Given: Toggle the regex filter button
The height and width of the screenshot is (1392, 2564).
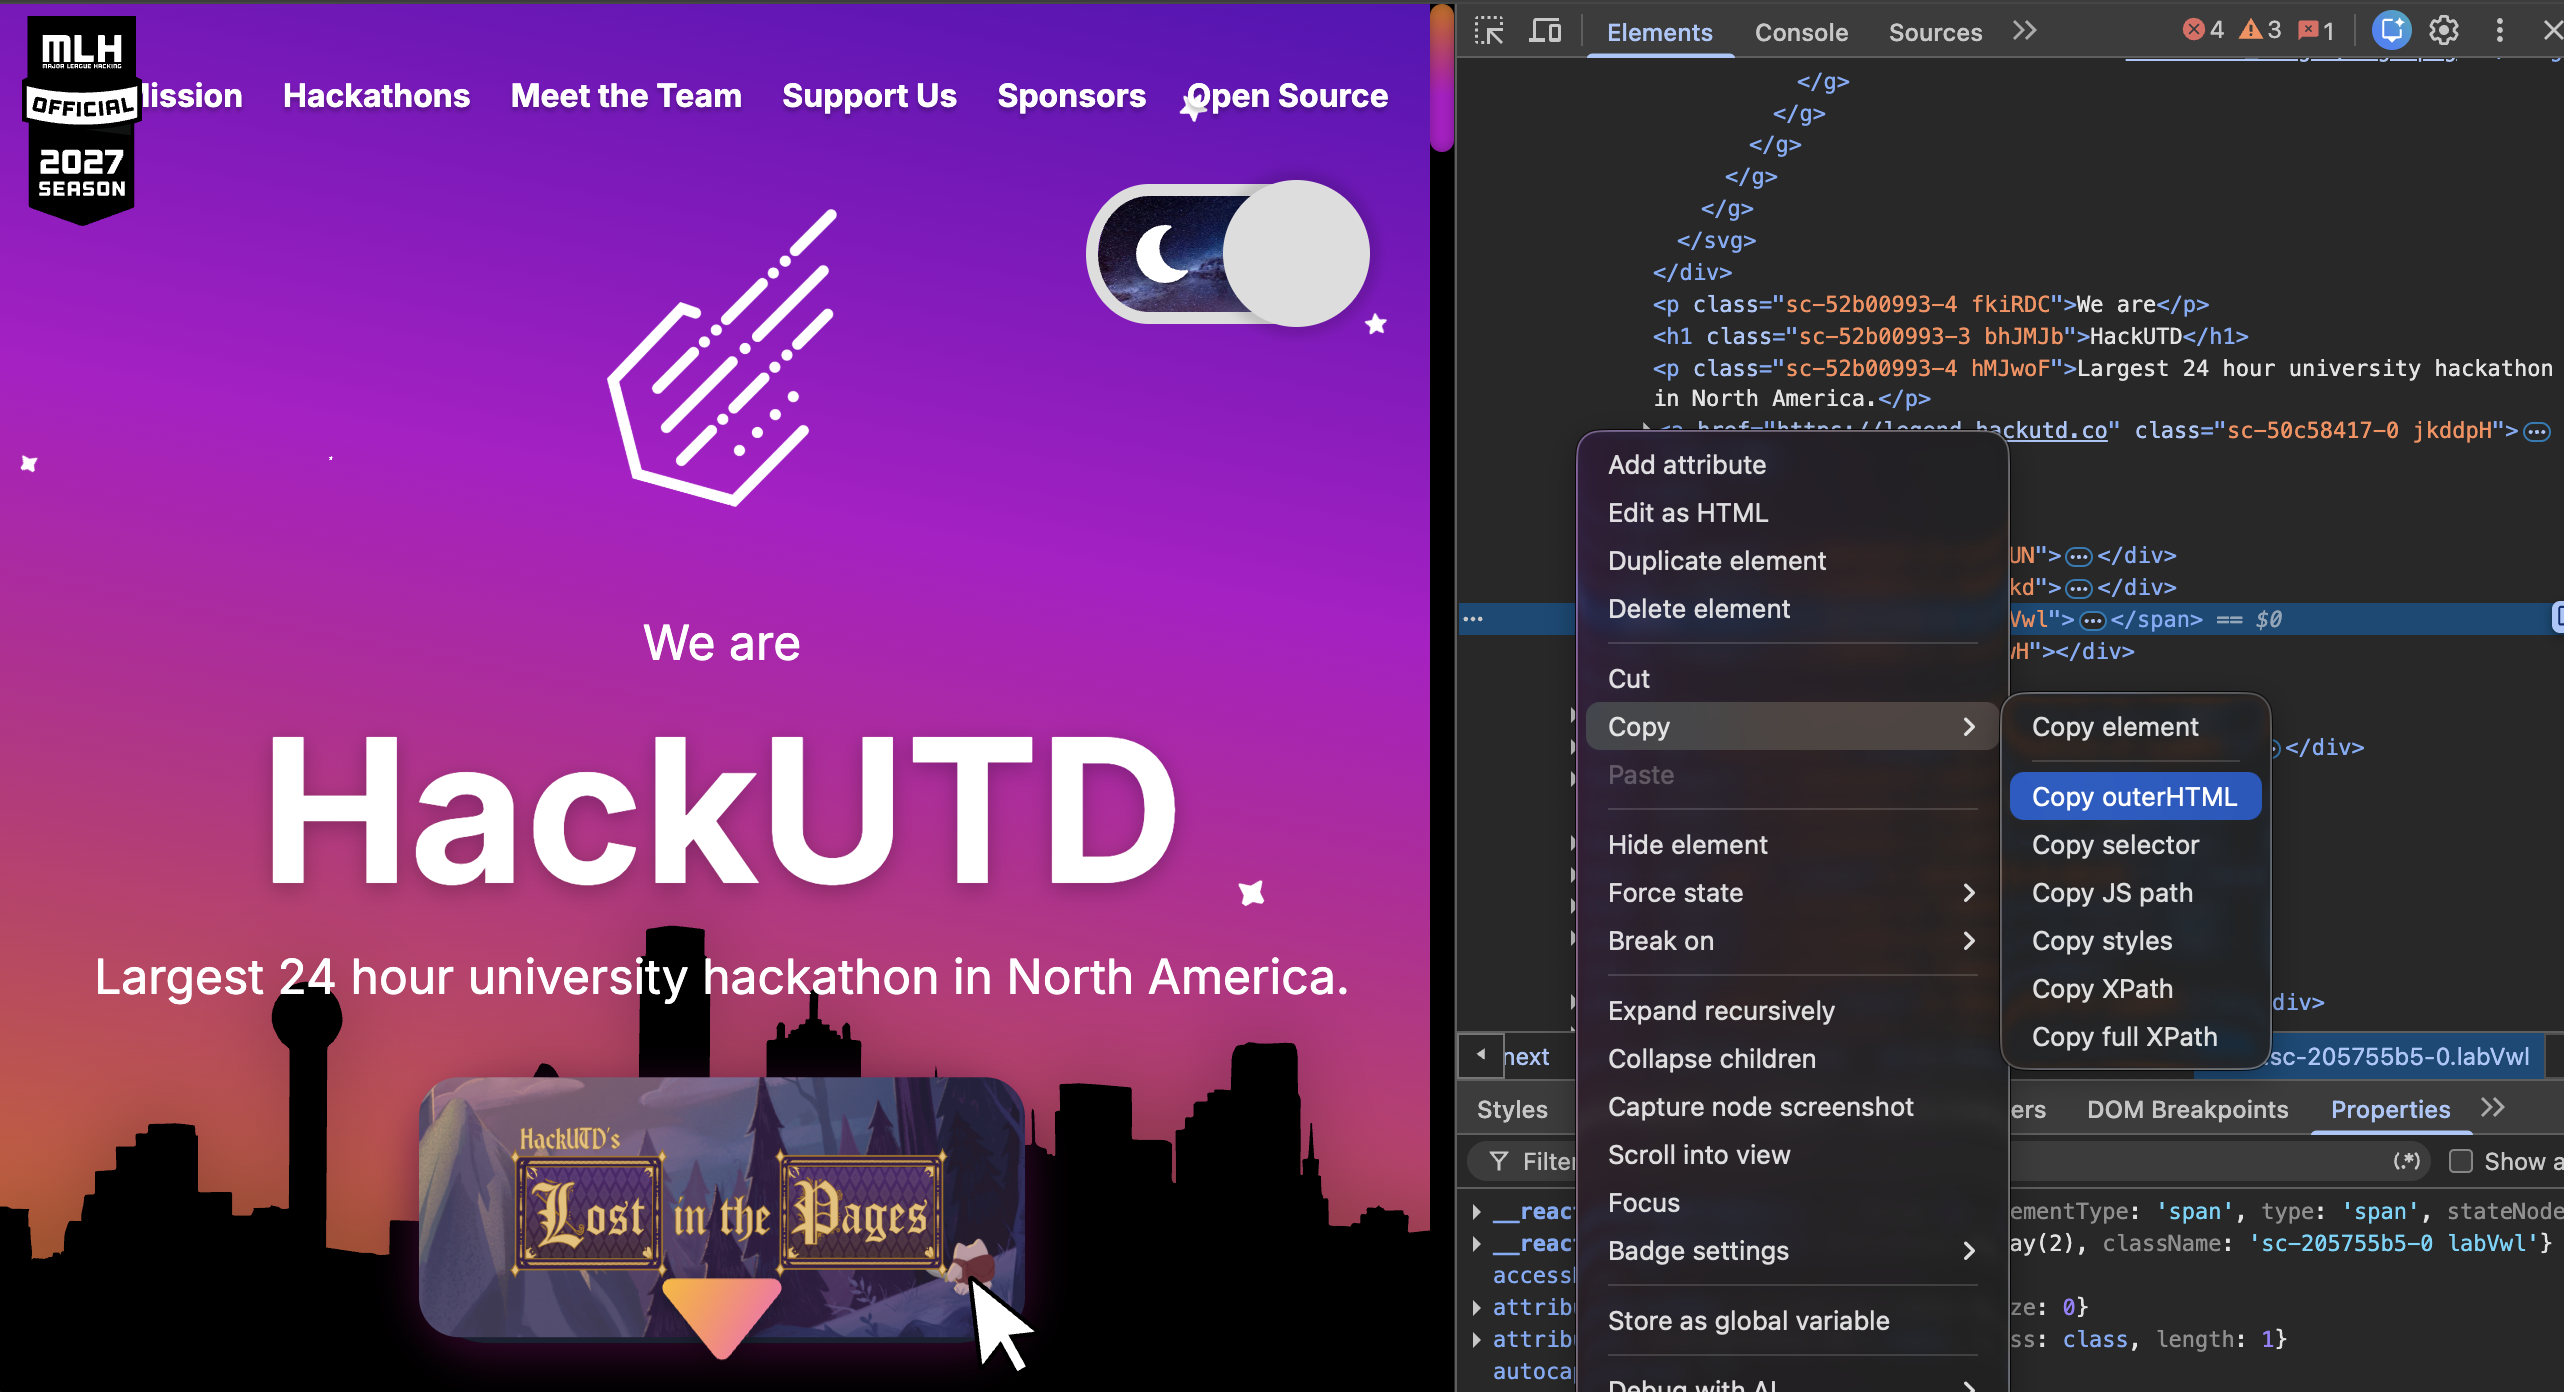Looking at the screenshot, I should tap(2406, 1161).
